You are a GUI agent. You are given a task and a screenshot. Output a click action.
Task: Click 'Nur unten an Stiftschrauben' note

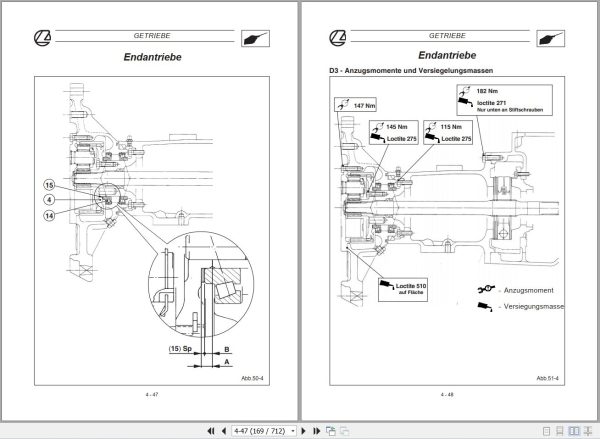[x=510, y=110]
